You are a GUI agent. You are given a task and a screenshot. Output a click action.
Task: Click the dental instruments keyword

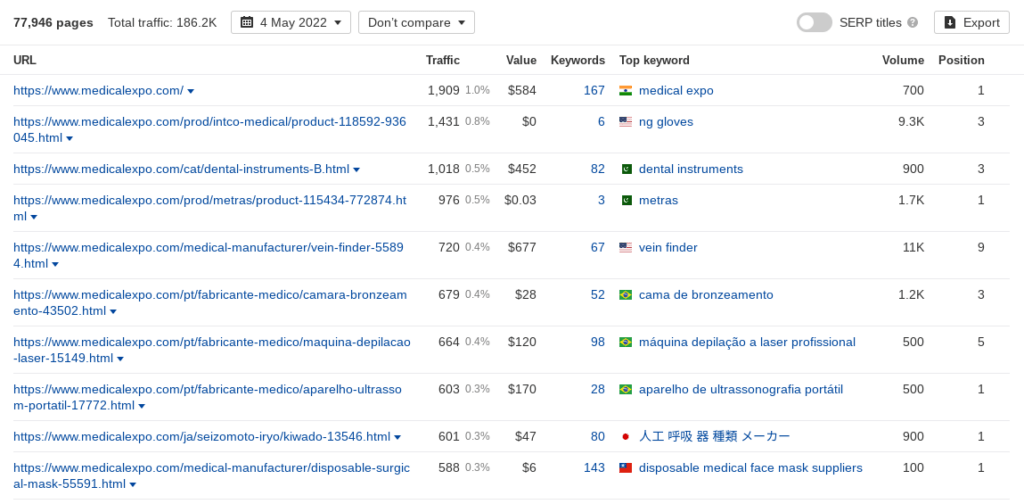coord(691,169)
